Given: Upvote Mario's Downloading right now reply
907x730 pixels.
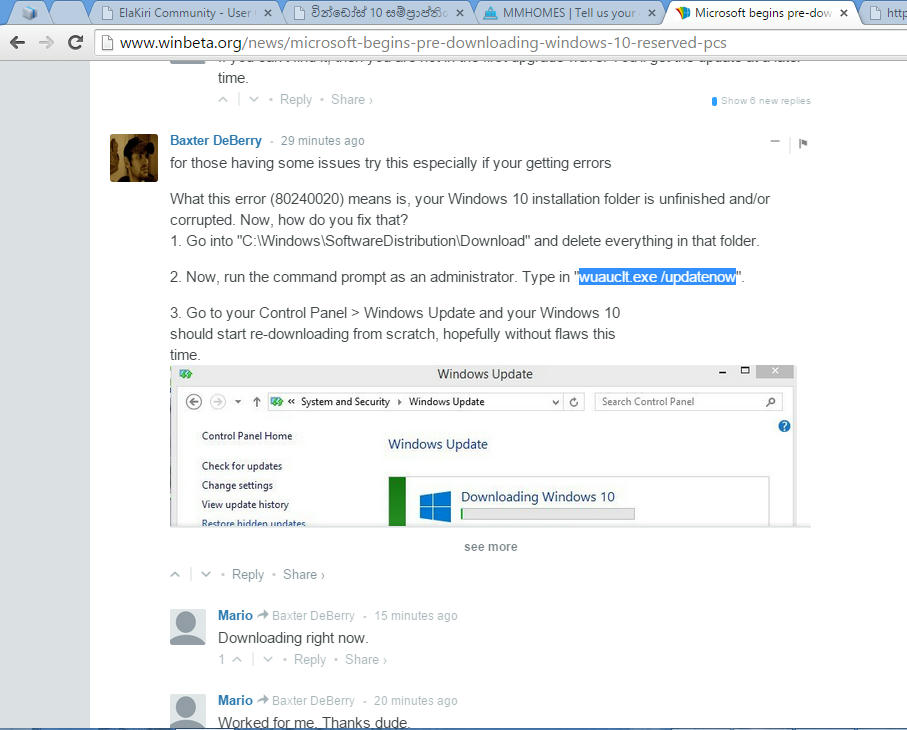Looking at the screenshot, I should tap(237, 659).
